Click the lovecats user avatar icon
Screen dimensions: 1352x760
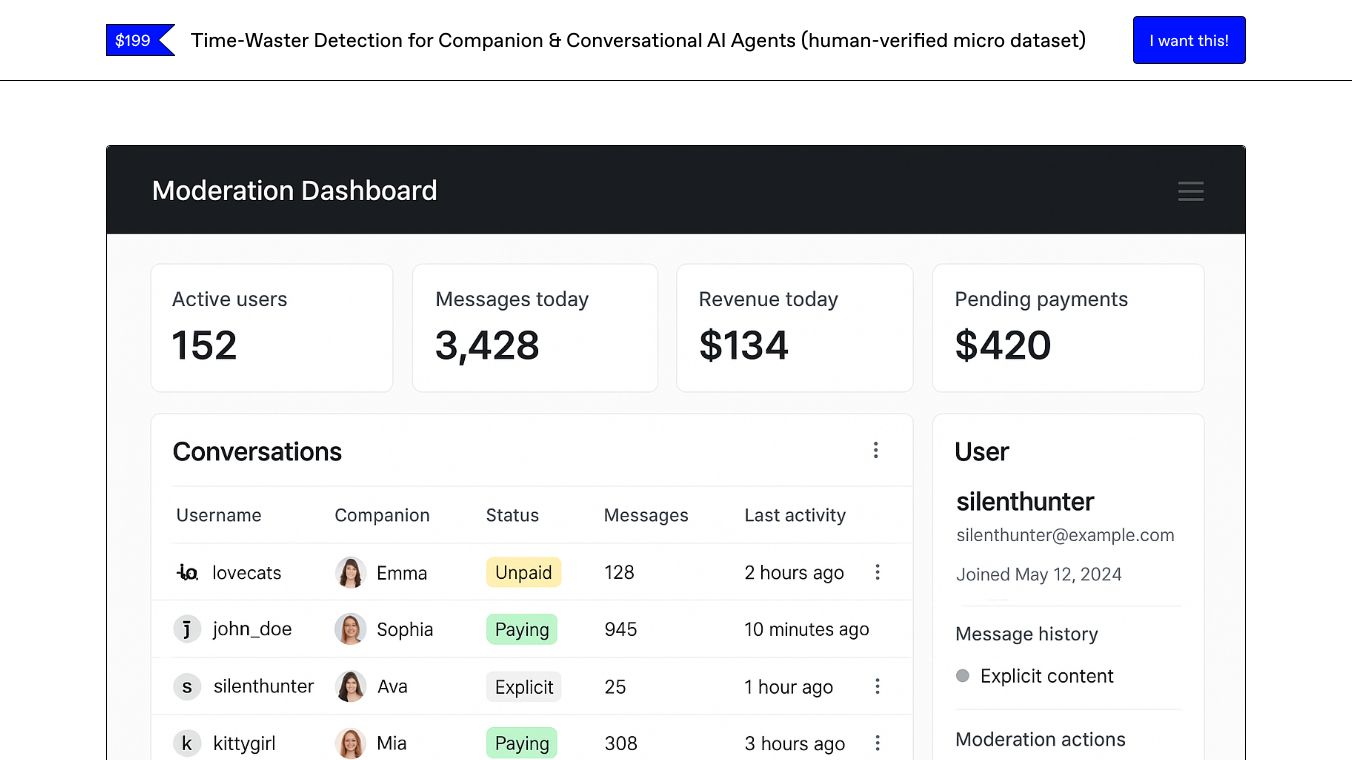coord(187,573)
